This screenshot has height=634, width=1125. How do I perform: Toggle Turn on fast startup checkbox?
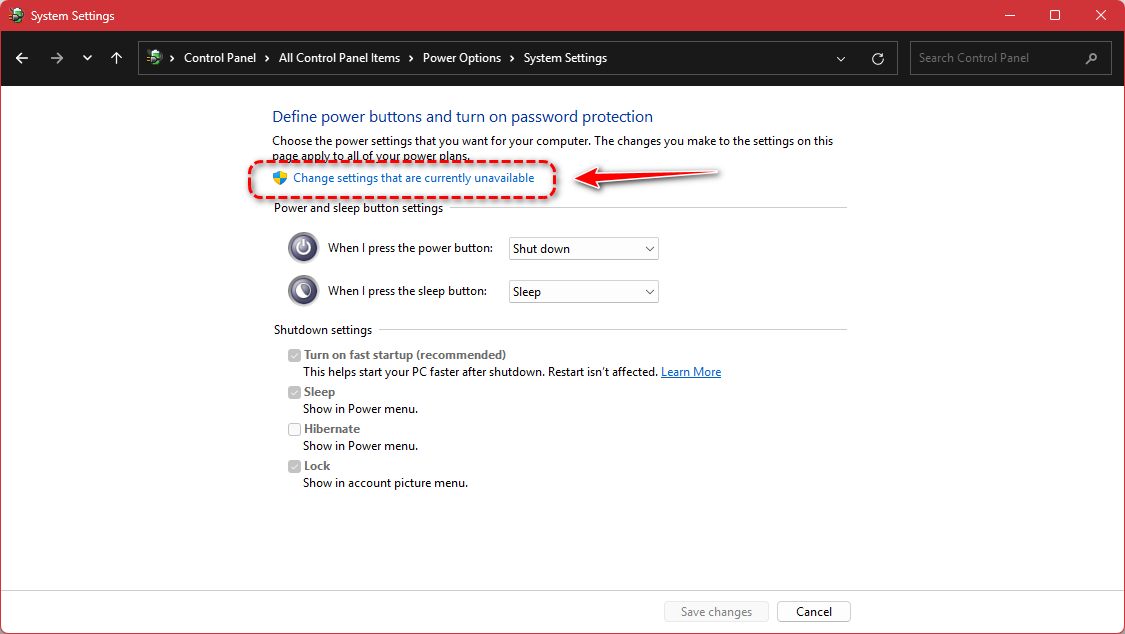294,355
